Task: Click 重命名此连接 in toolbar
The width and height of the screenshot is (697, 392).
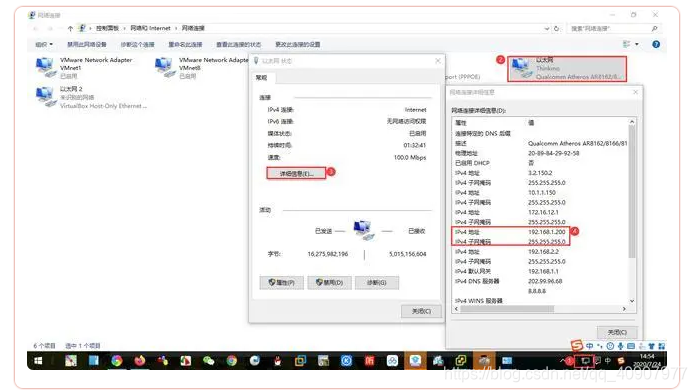Action: tap(185, 44)
